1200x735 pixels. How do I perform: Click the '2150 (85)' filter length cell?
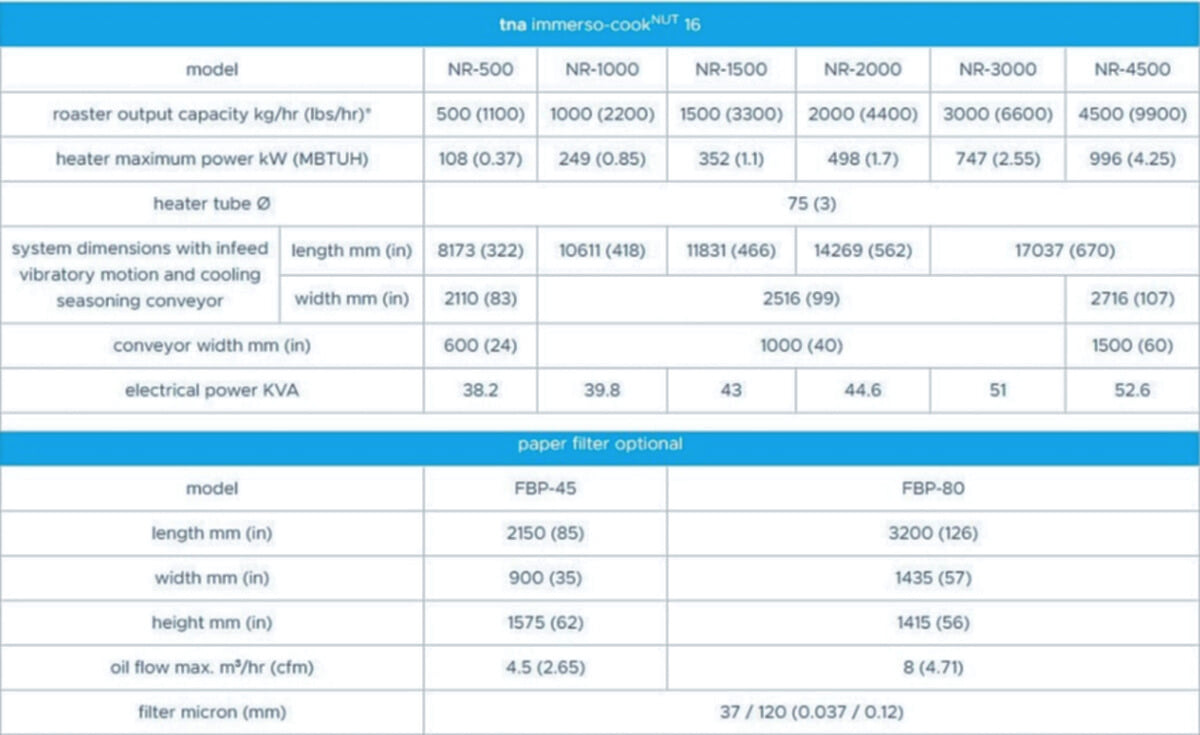(545, 534)
